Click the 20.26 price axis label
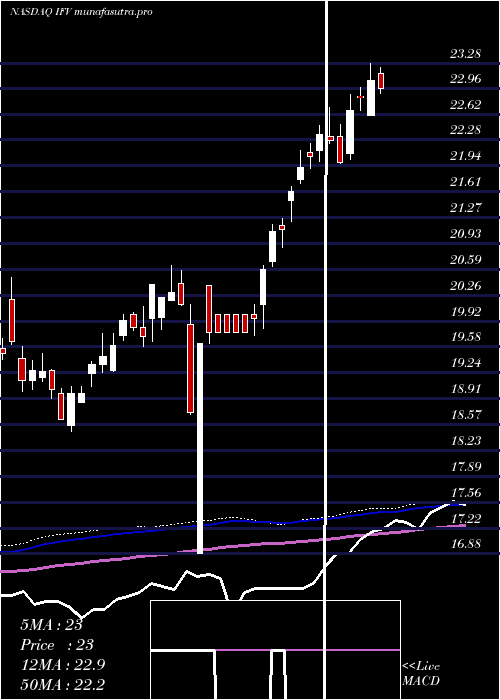The image size is (500, 700). pyautogui.click(x=465, y=285)
